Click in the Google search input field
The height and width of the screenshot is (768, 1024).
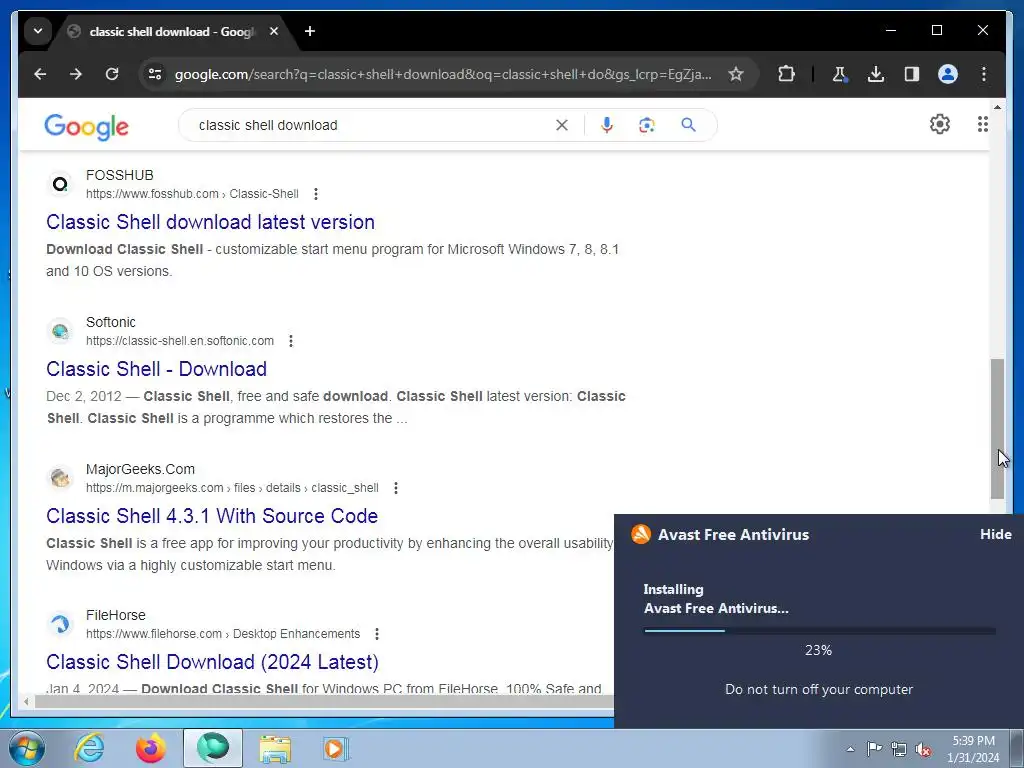(372, 125)
